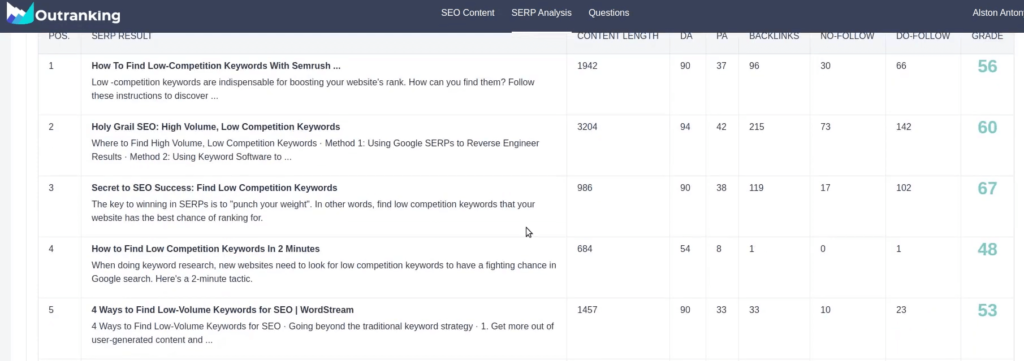1024x361 pixels.
Task: Select content length value 684
Action: [584, 249]
